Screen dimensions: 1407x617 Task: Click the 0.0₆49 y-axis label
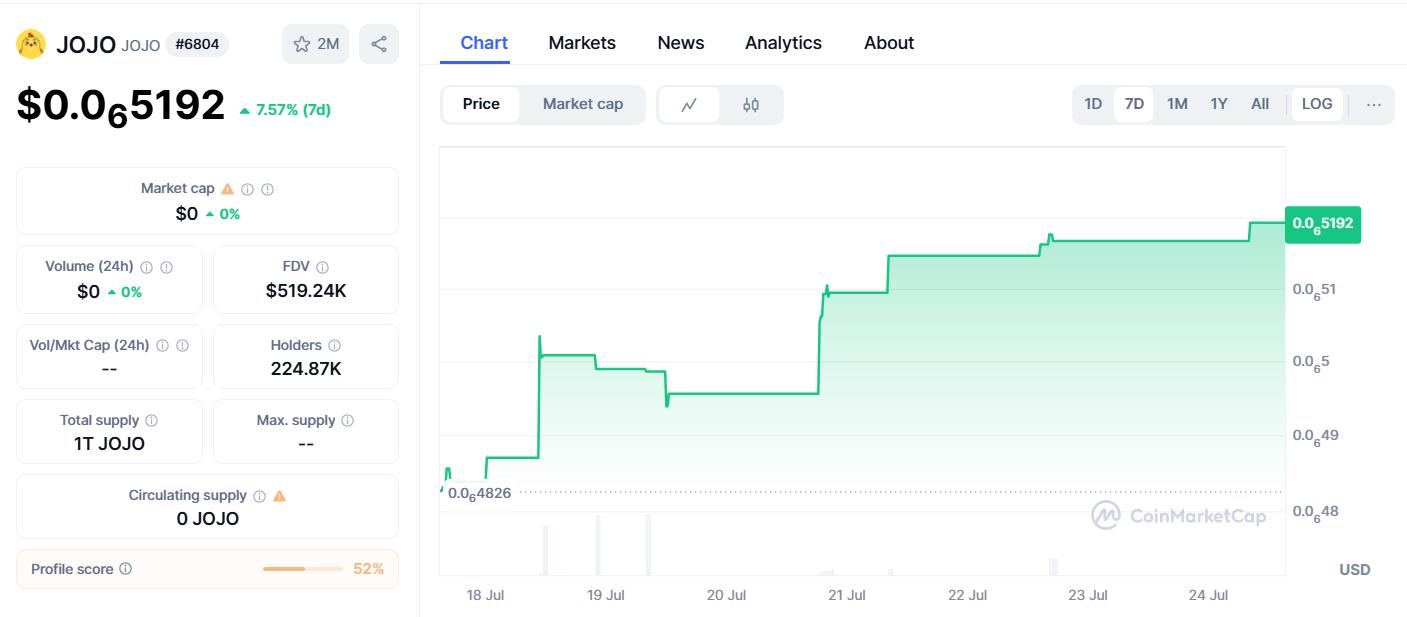[x=1315, y=436]
